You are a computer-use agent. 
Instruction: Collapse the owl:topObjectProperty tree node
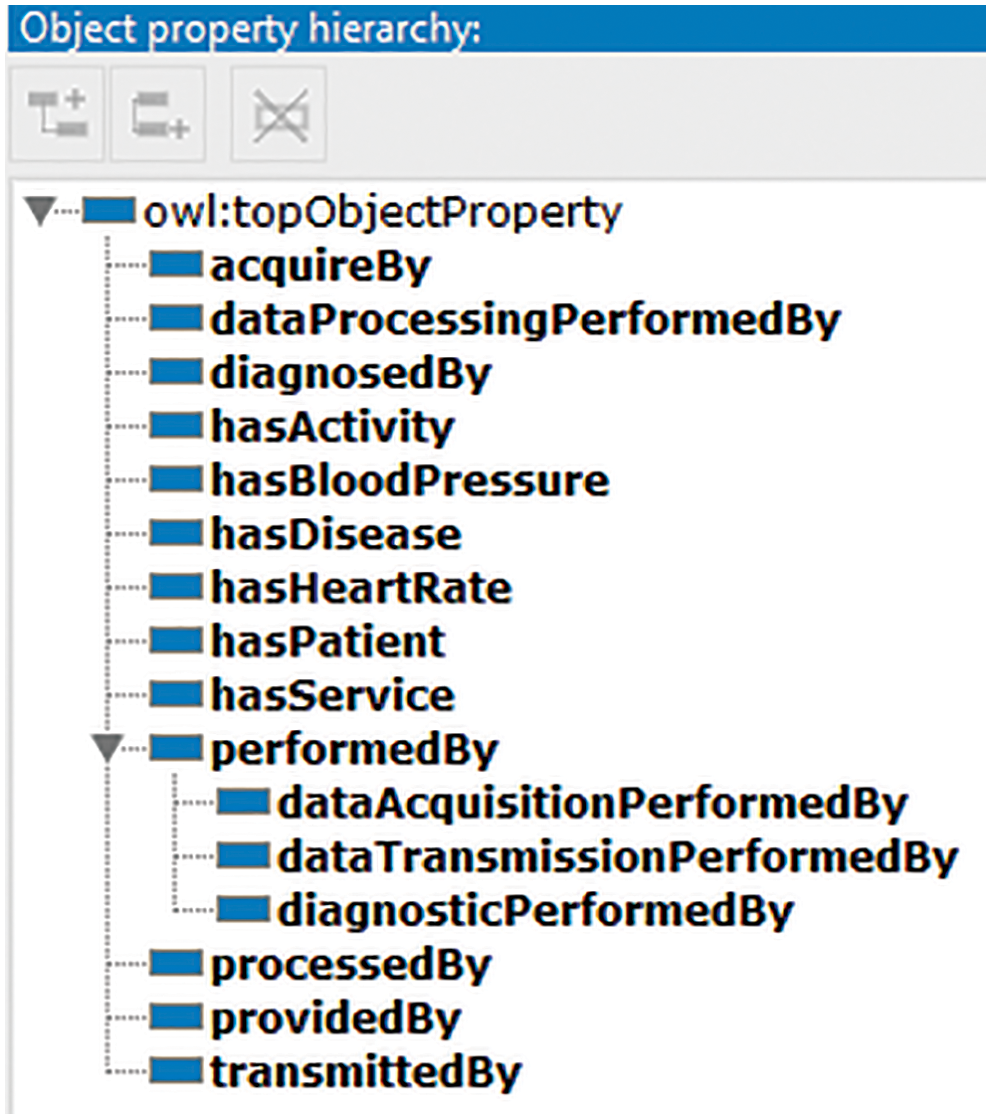39,212
